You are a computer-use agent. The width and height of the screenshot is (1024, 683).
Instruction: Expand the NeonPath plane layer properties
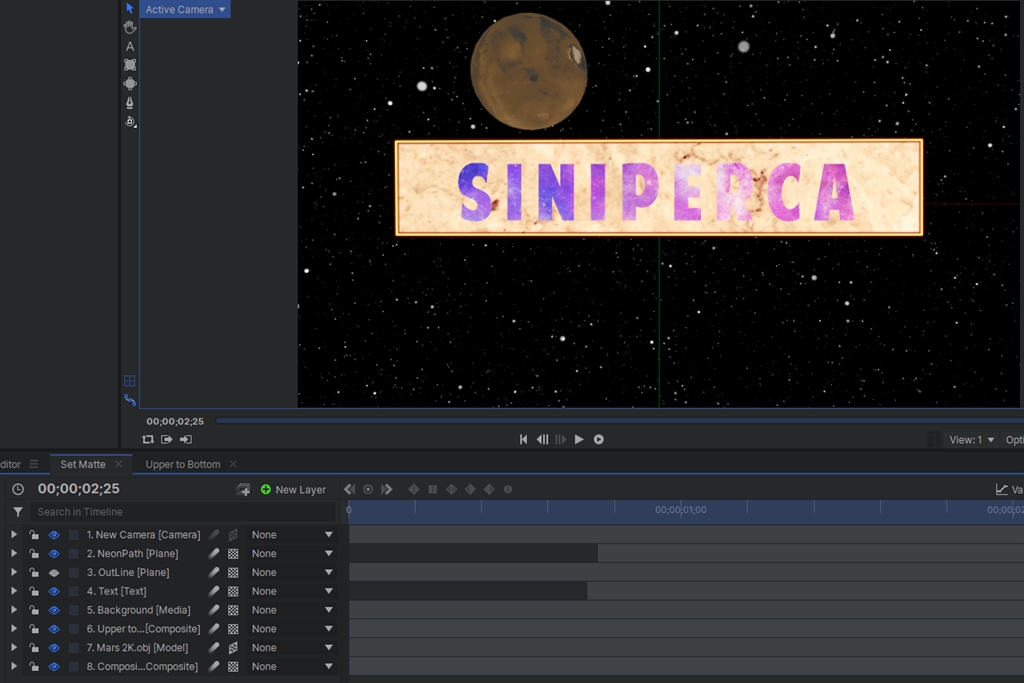click(x=14, y=553)
